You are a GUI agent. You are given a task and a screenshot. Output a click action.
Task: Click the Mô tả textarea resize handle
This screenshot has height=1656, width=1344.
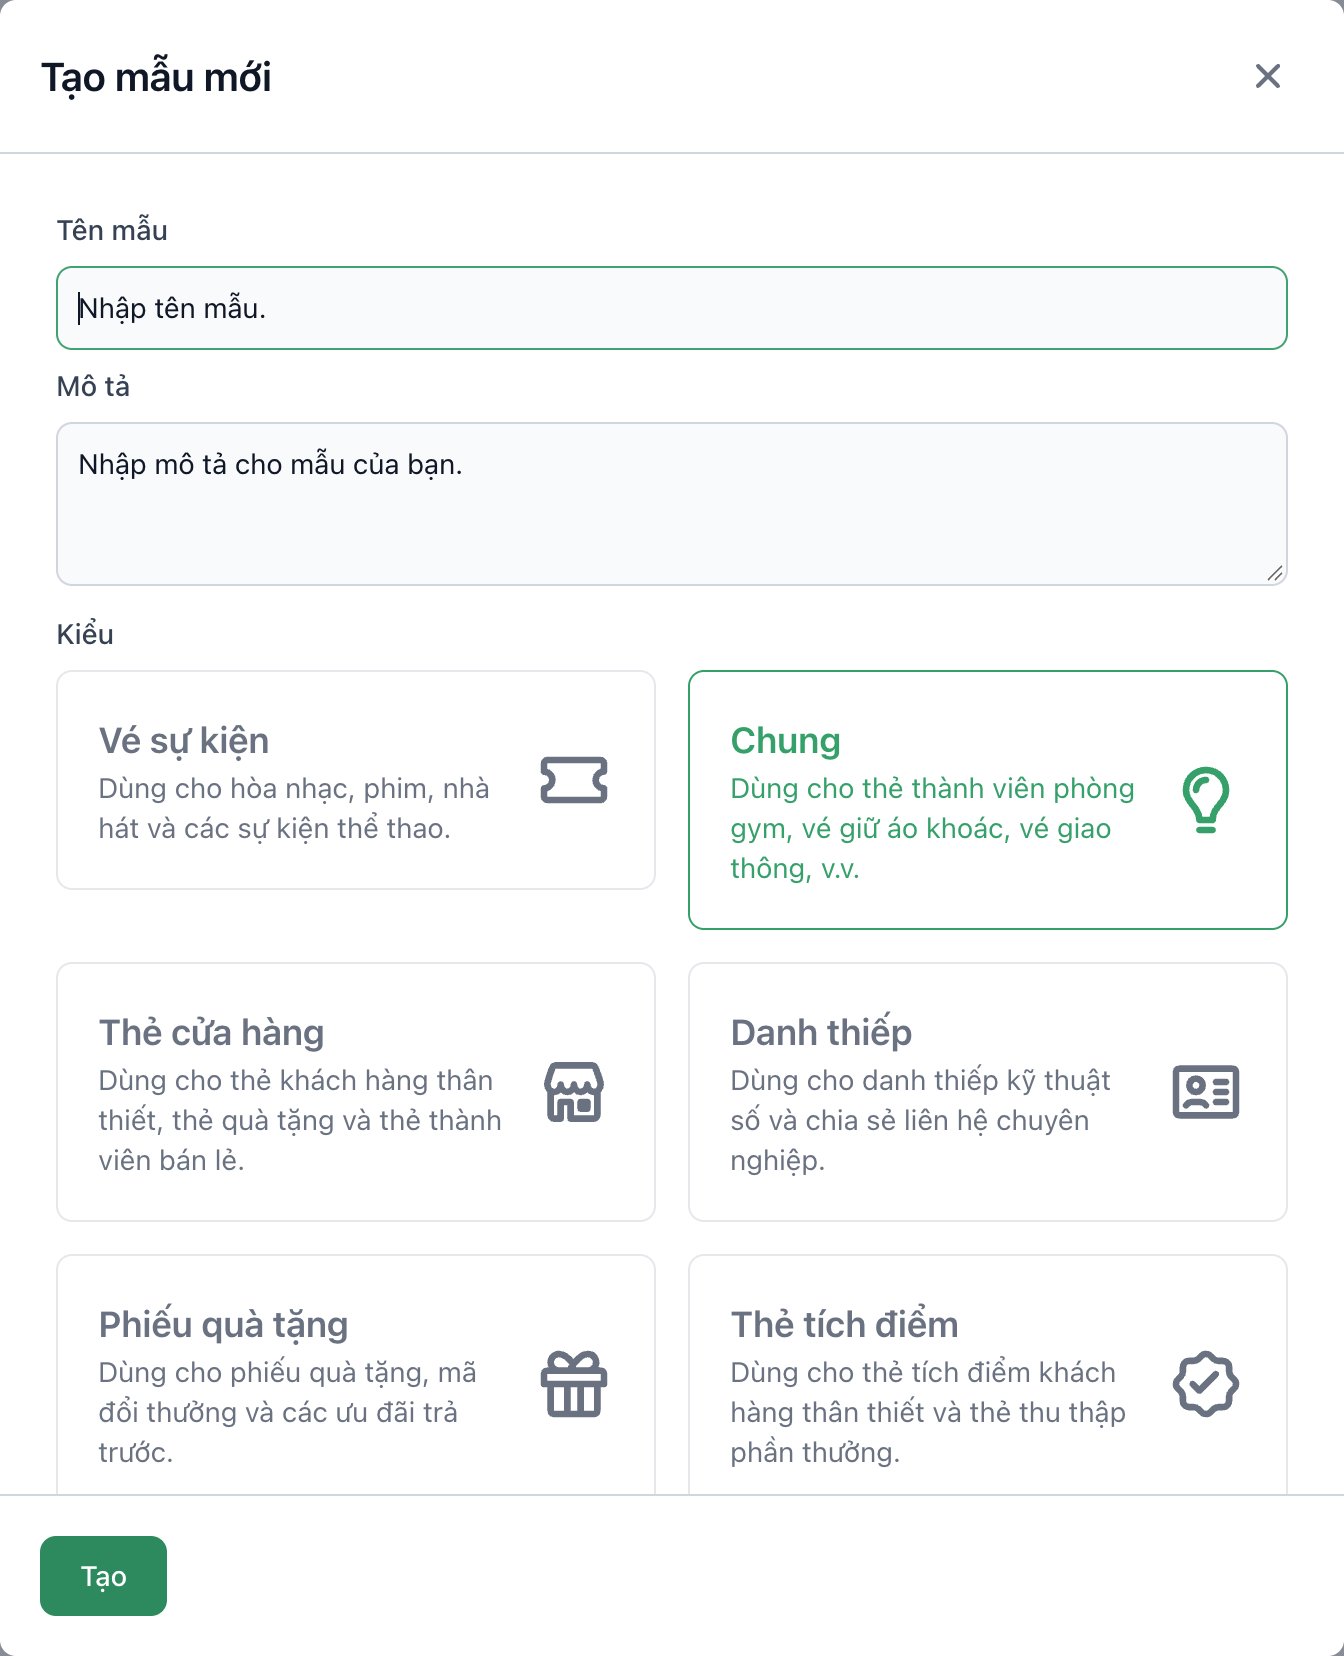click(1274, 573)
